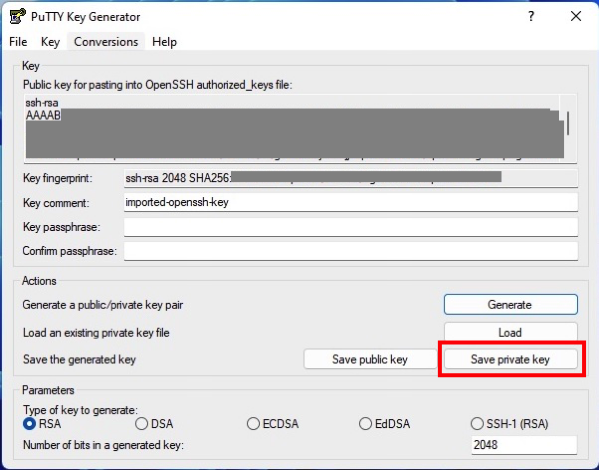Click the Confirm passphrase field
The width and height of the screenshot is (599, 470).
(x=351, y=251)
